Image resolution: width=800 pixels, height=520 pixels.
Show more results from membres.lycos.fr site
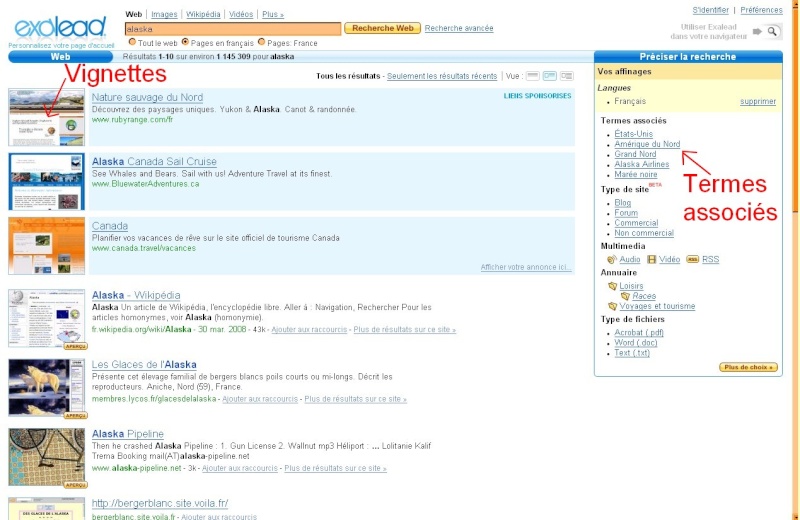(356, 399)
